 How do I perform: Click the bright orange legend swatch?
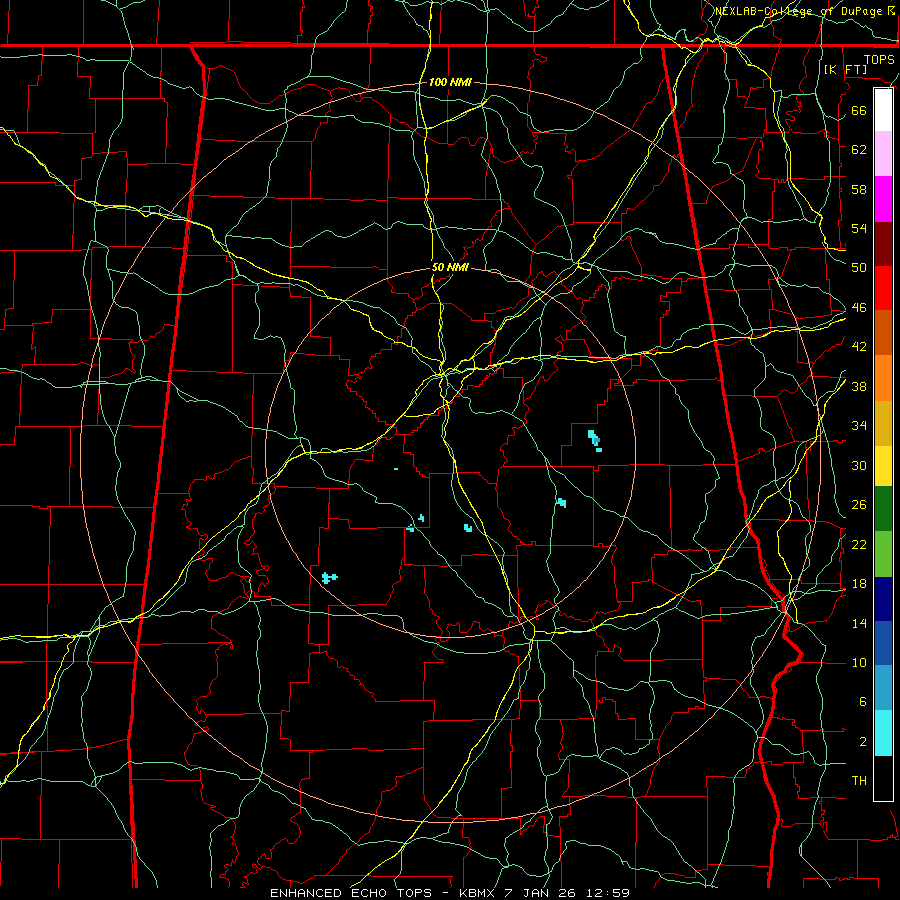(x=883, y=378)
